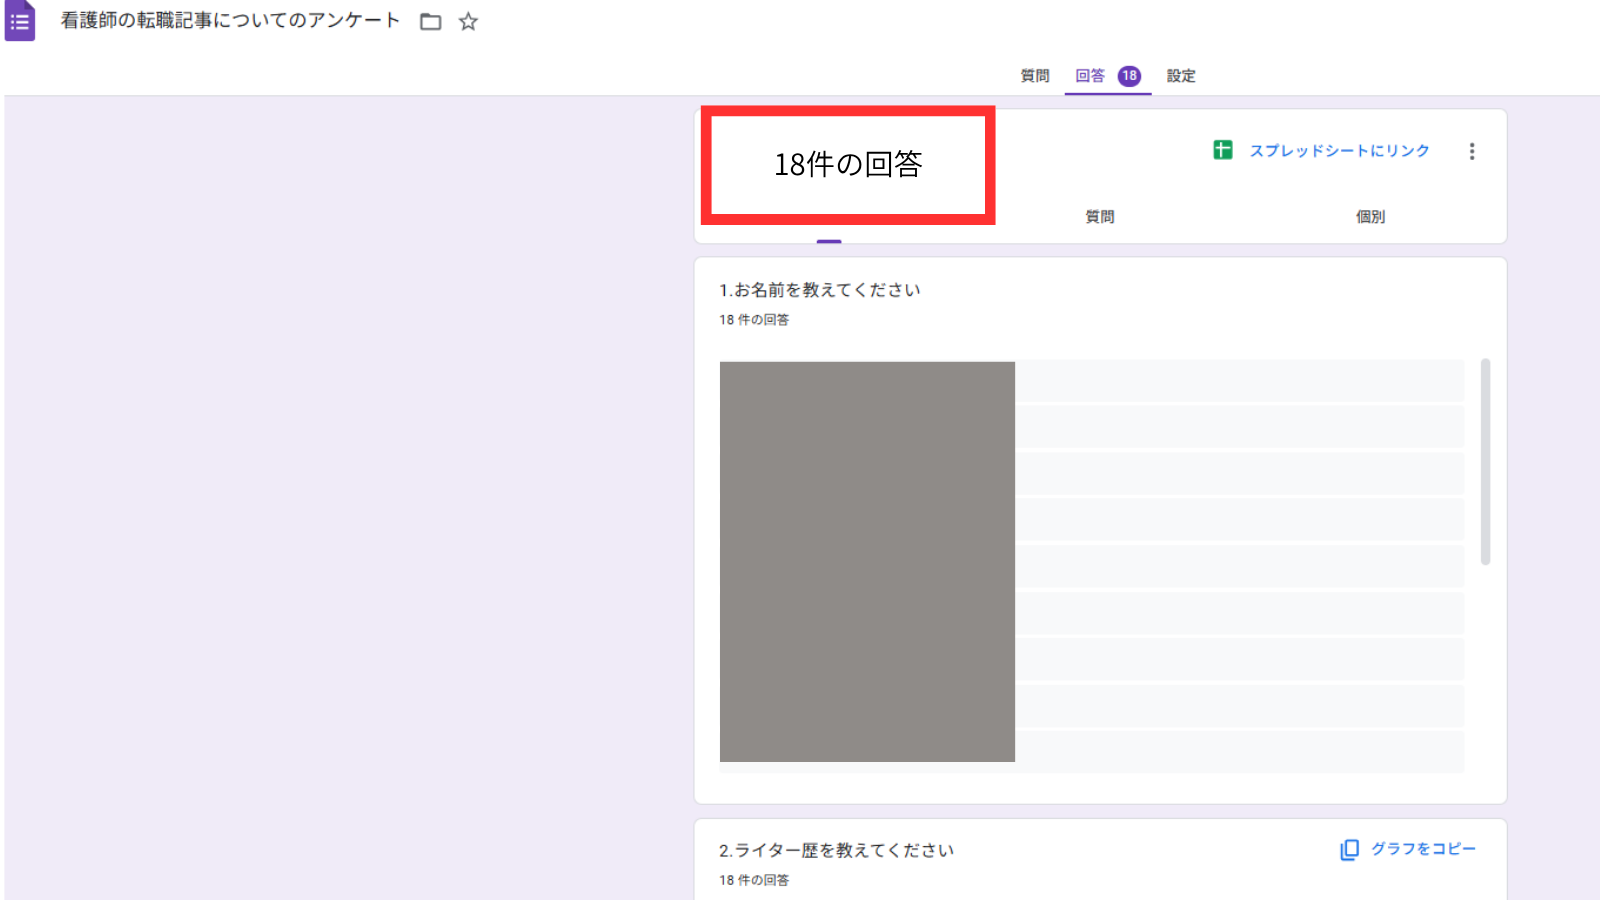The width and height of the screenshot is (1600, 900).
Task: Click the gray redacted names block
Action: pos(867,561)
